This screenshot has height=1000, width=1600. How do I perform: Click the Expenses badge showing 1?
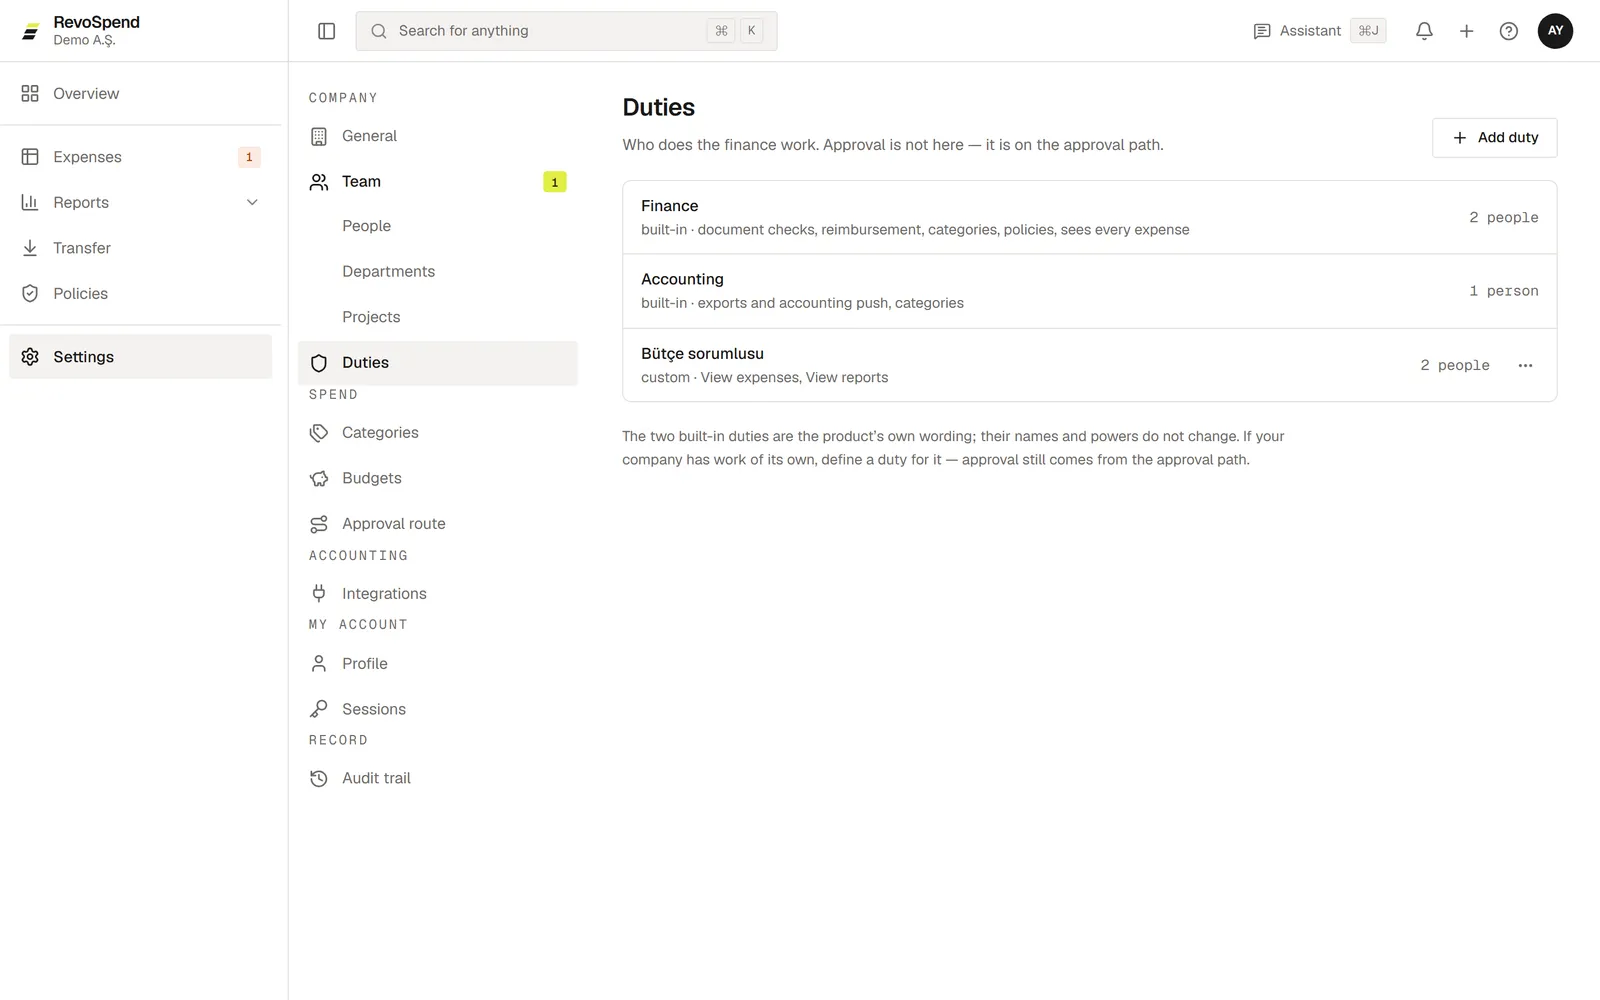click(249, 157)
